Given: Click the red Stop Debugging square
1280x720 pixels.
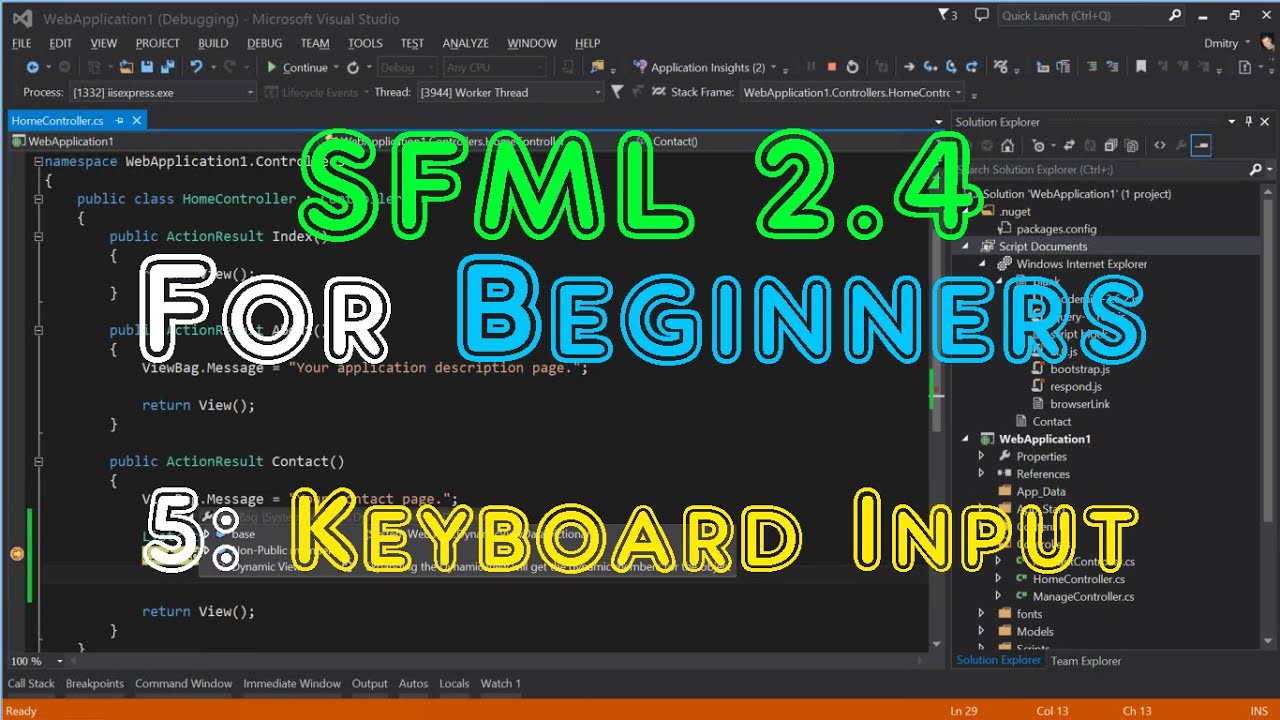Looking at the screenshot, I should 831,67.
